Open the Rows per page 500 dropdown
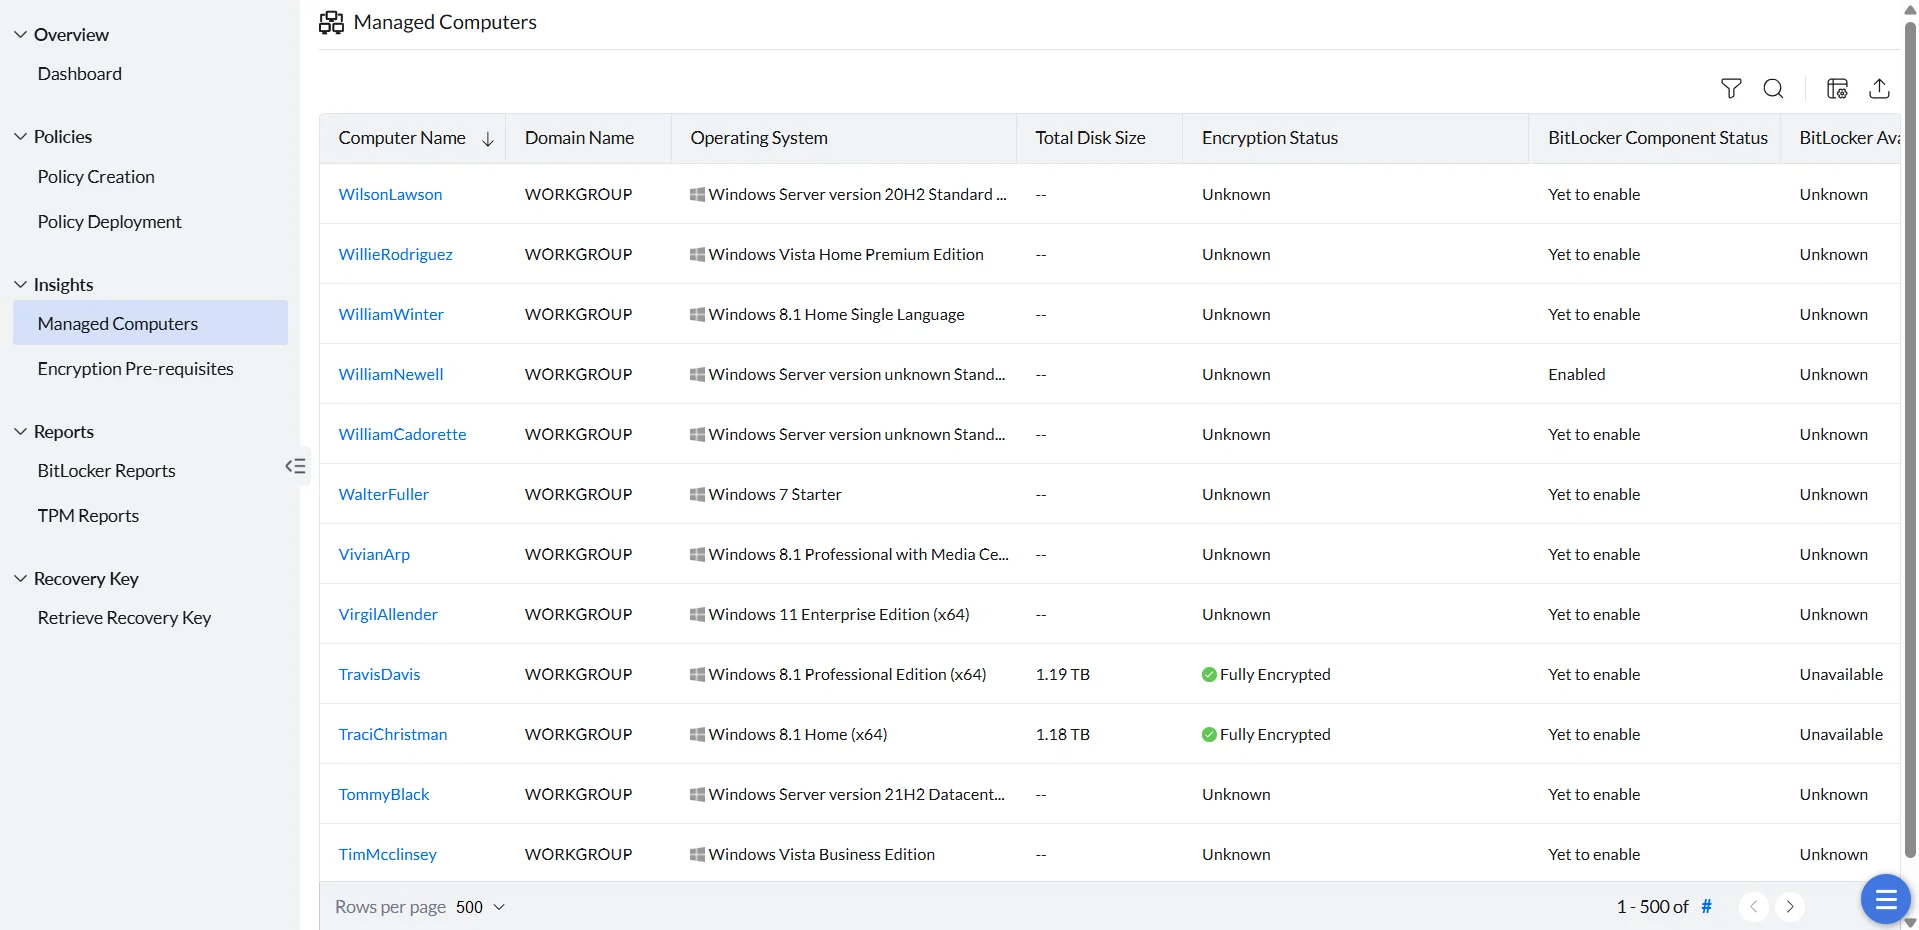 (x=480, y=907)
